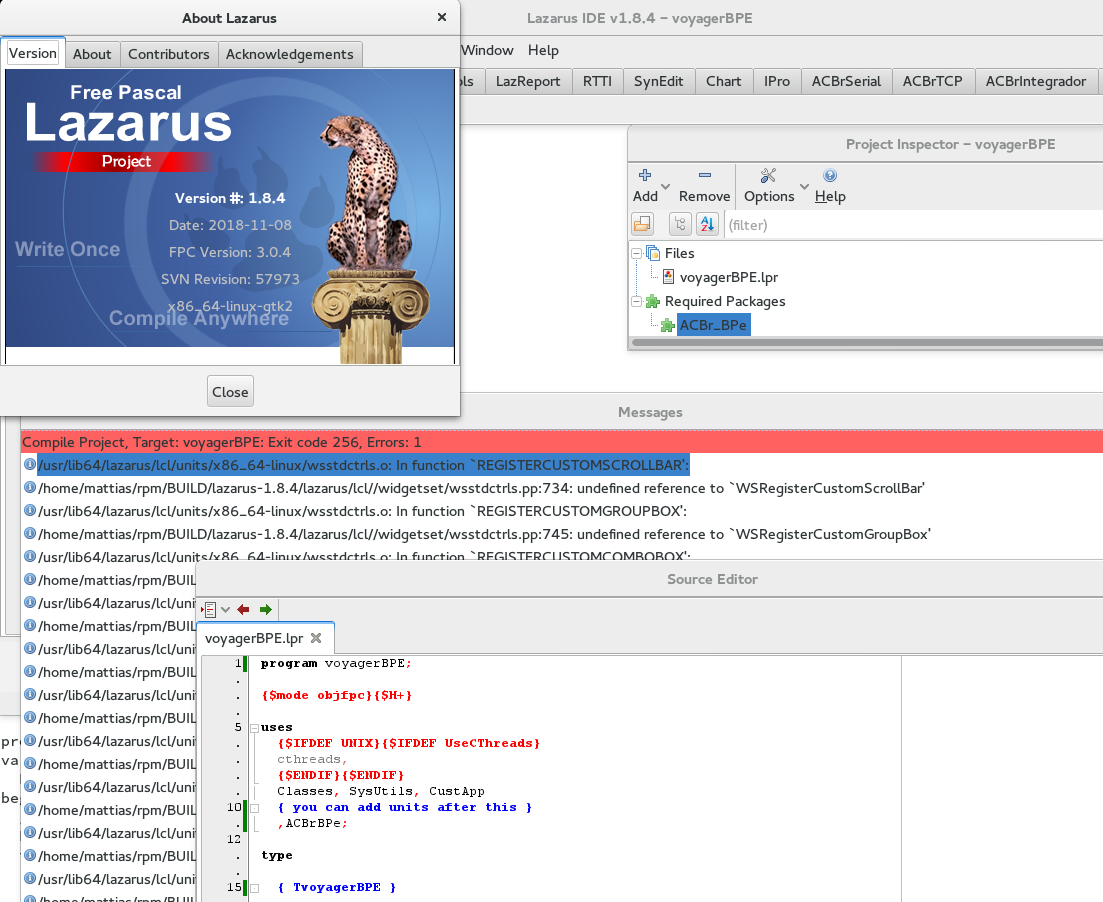The width and height of the screenshot is (1103, 902).
Task: Open the Contributors tab
Action: coord(169,54)
